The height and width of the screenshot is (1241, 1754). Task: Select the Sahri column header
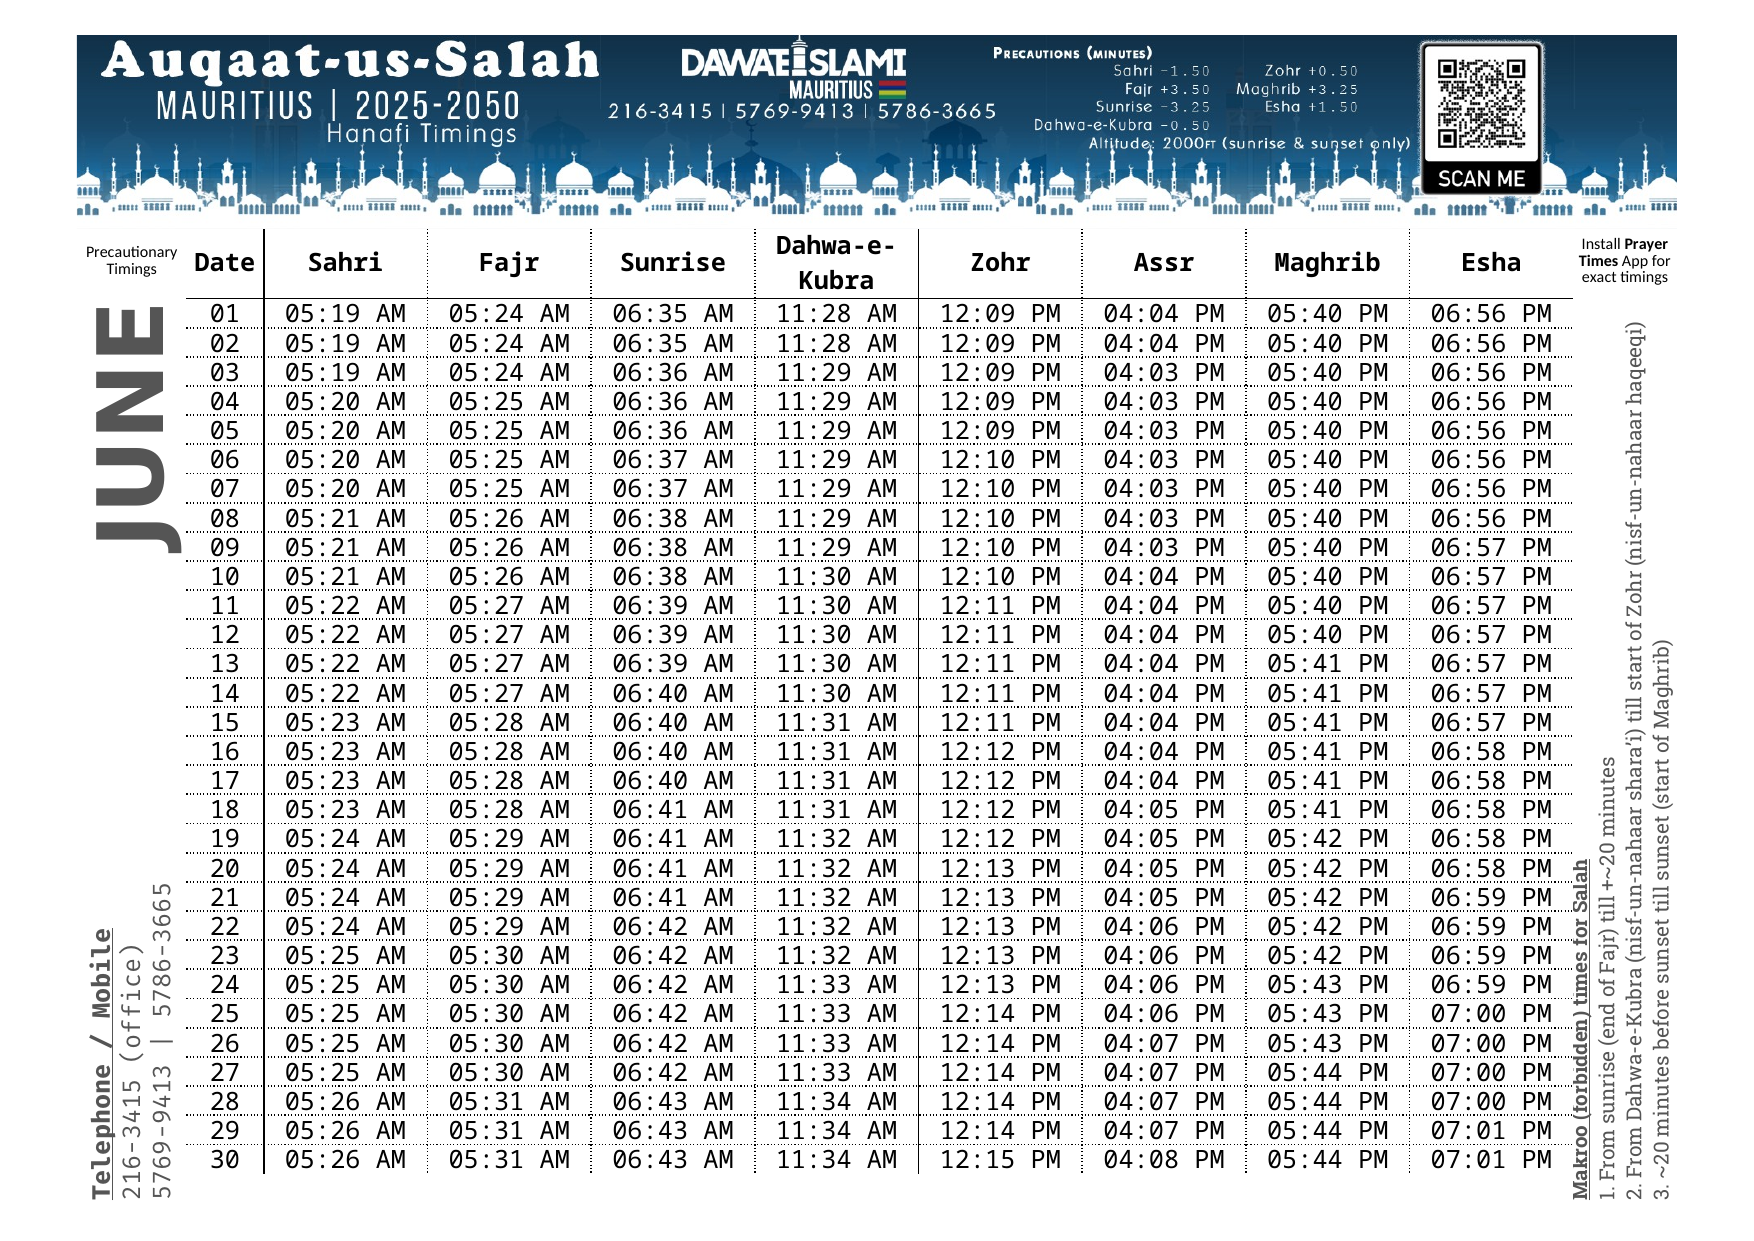(x=345, y=263)
